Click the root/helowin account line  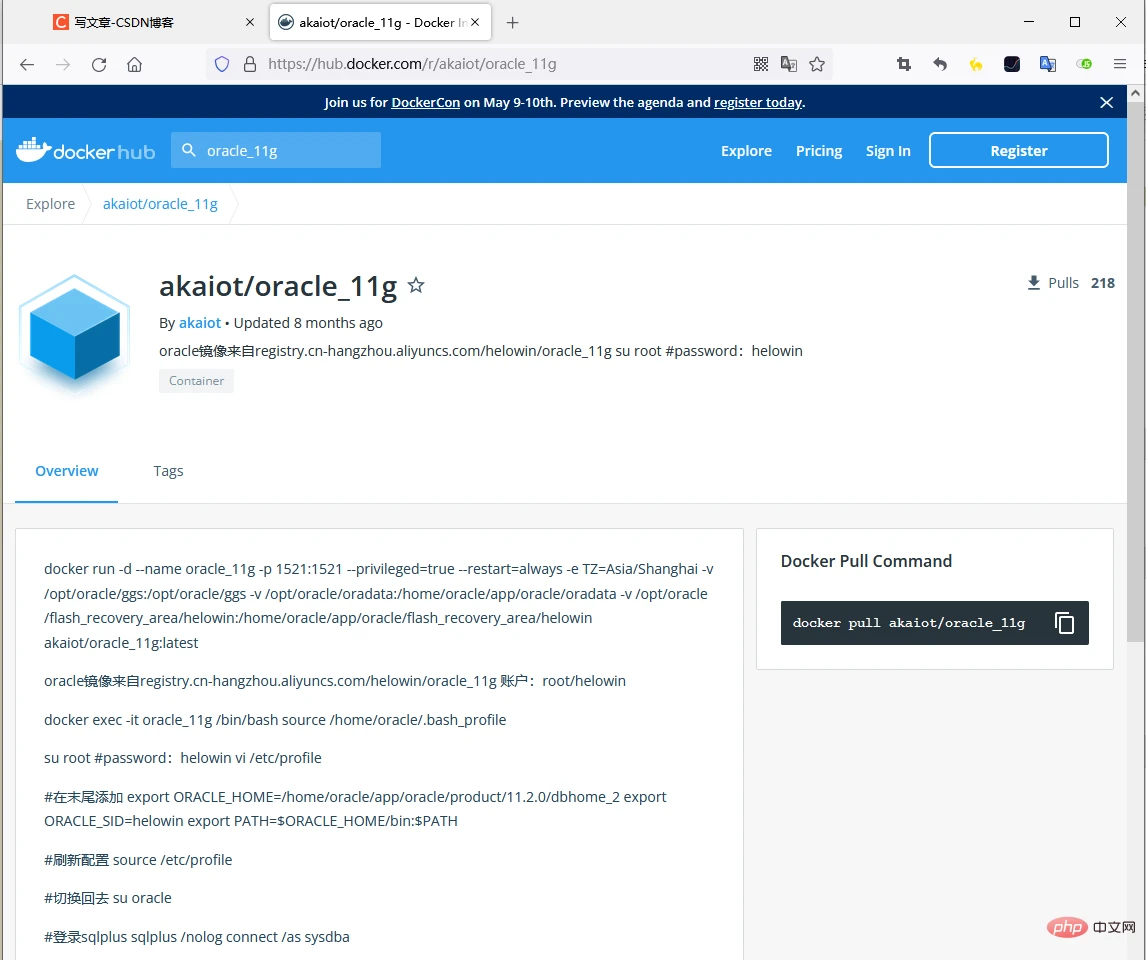(x=335, y=681)
